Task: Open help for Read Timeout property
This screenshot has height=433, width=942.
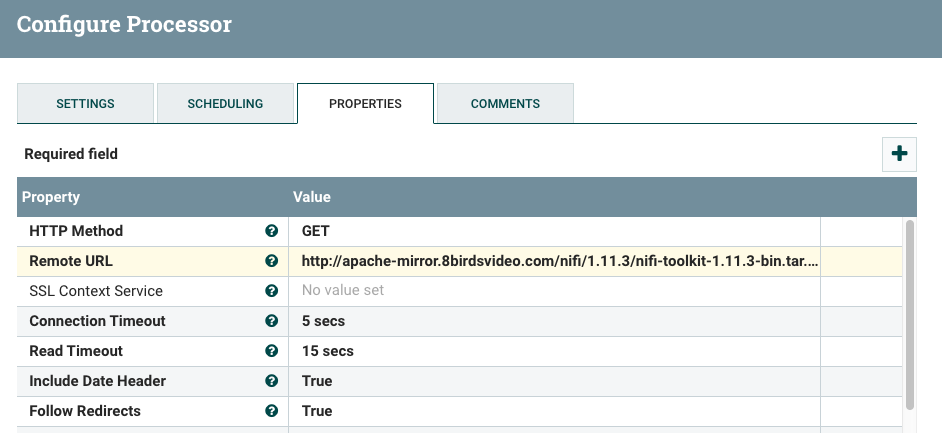Action: [272, 351]
